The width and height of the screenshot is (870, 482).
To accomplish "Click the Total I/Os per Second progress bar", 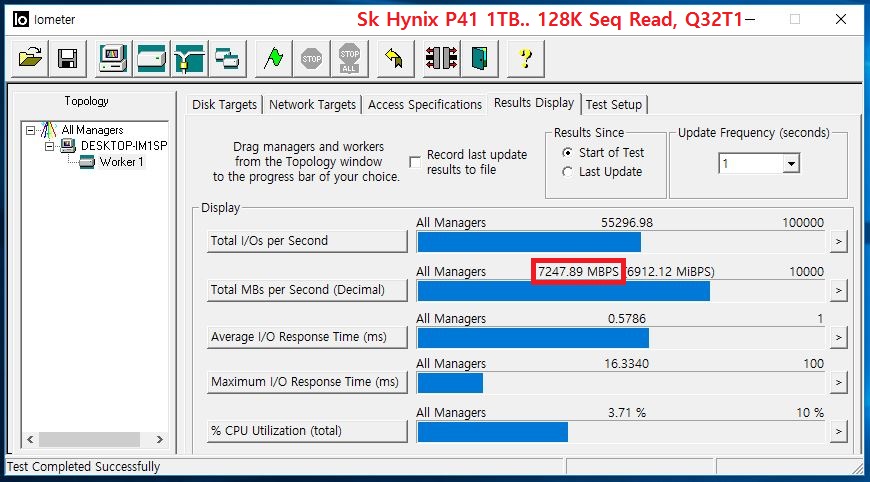I will (621, 242).
